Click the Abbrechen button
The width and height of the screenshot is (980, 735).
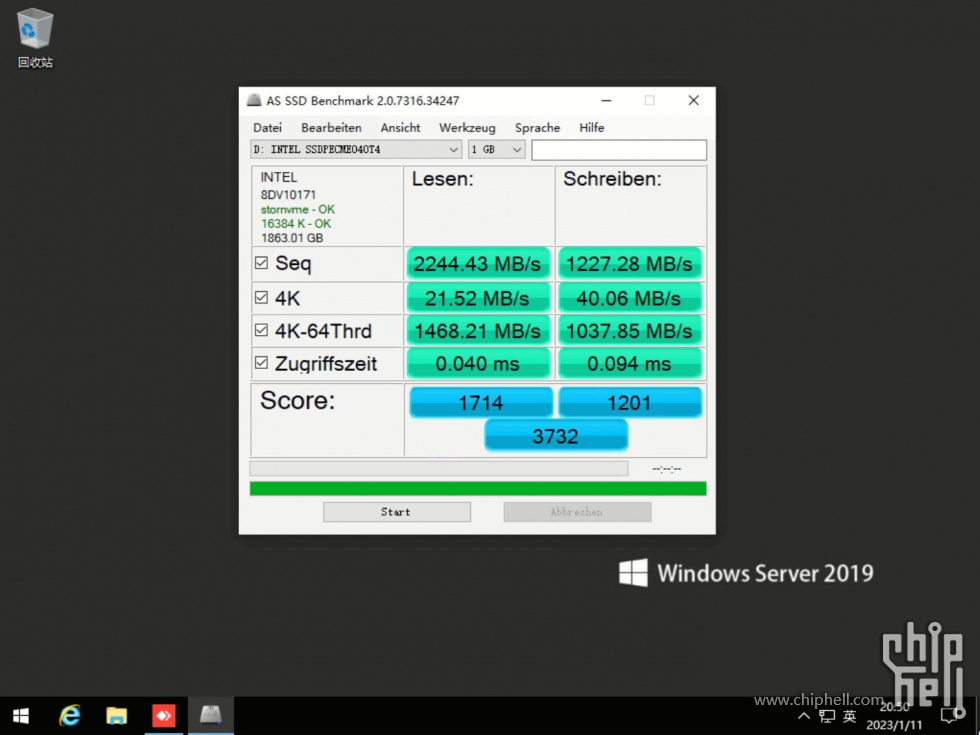point(577,512)
